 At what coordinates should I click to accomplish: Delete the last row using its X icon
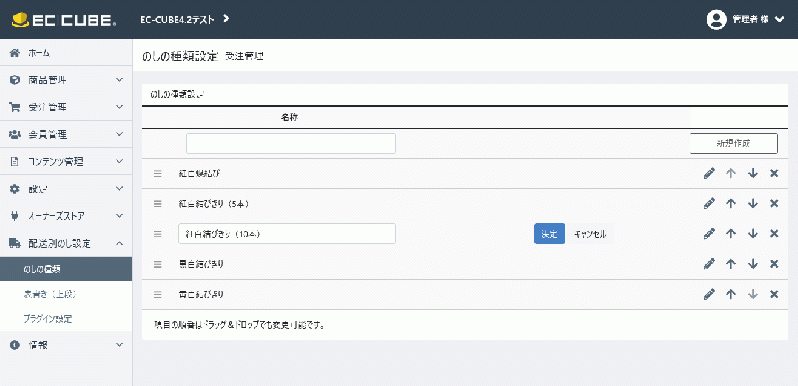point(774,294)
